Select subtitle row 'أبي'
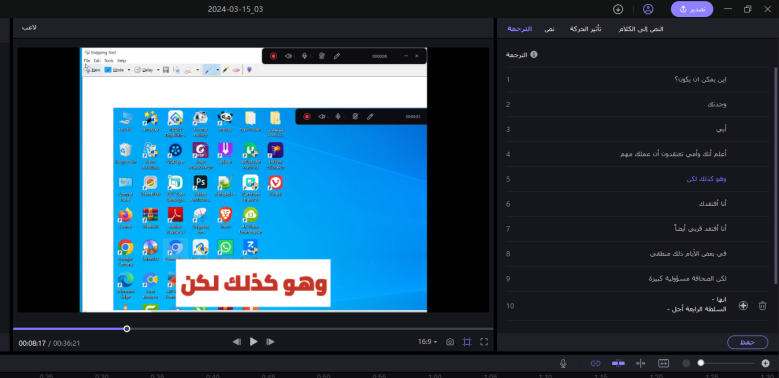This screenshot has height=378, width=779. pyautogui.click(x=638, y=129)
